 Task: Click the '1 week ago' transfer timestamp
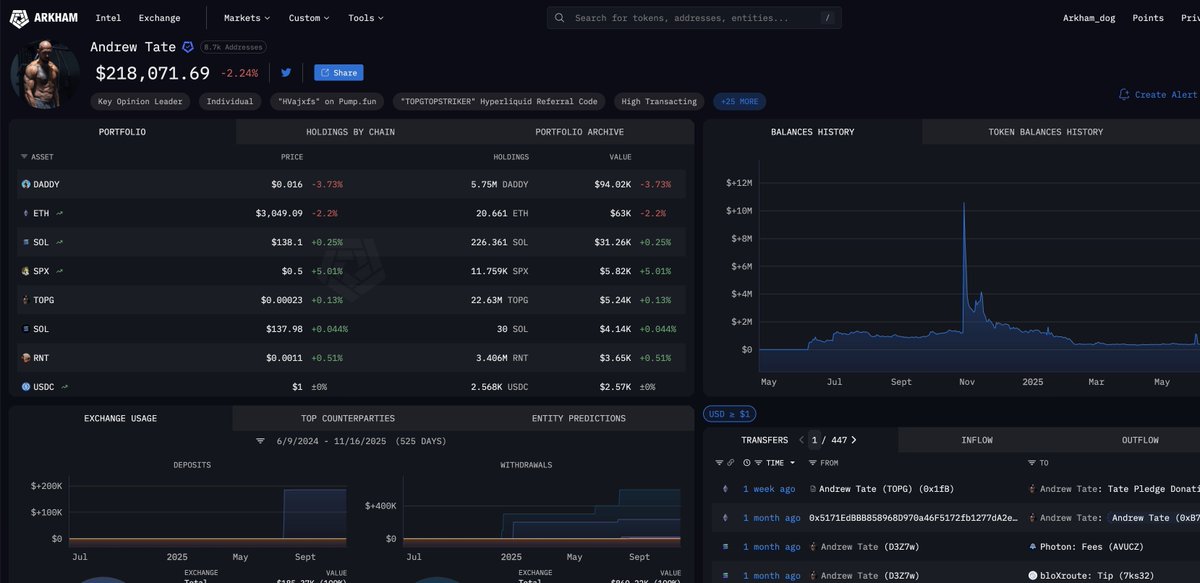pos(769,489)
